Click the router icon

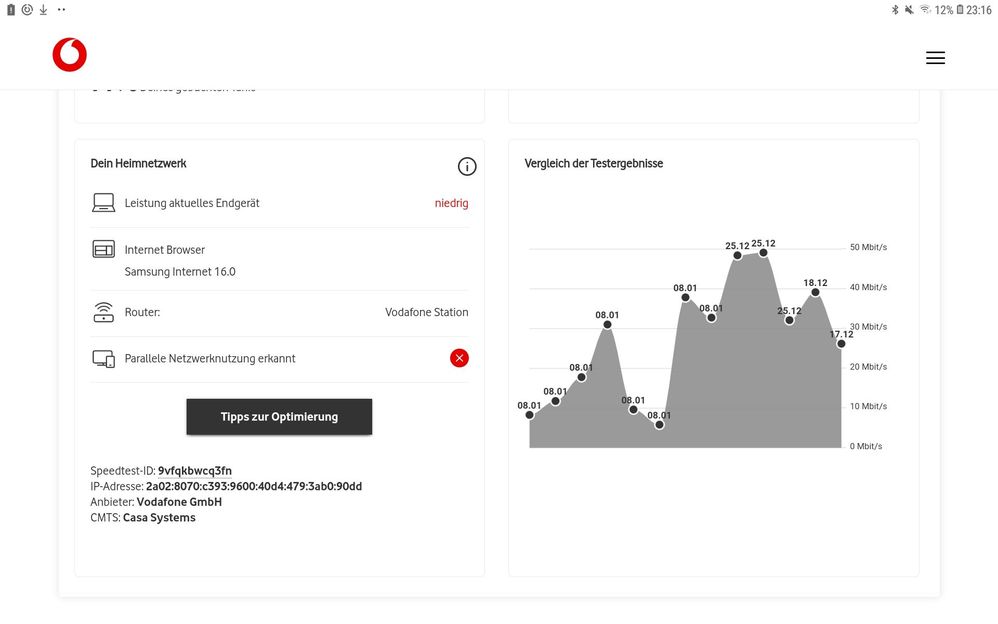tap(104, 312)
